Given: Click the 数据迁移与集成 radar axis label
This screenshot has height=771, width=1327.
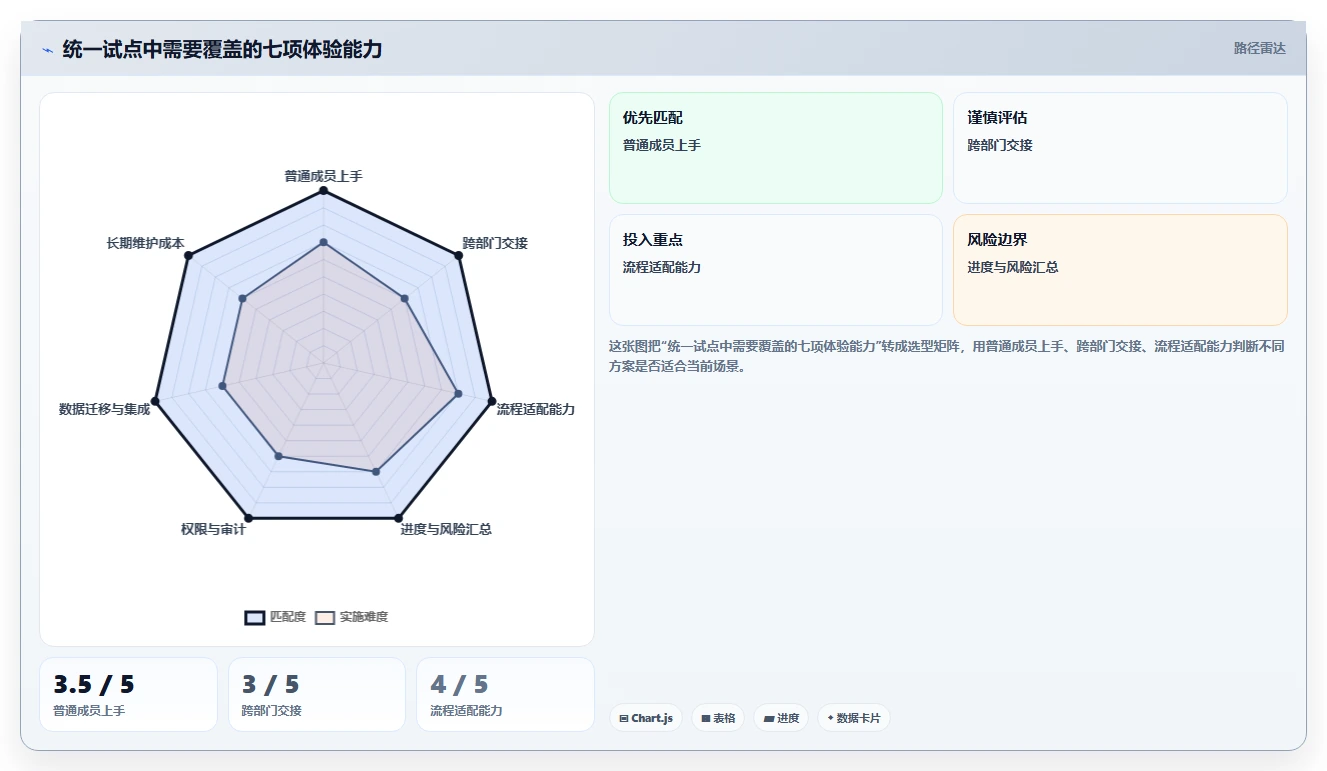Looking at the screenshot, I should pyautogui.click(x=104, y=409).
